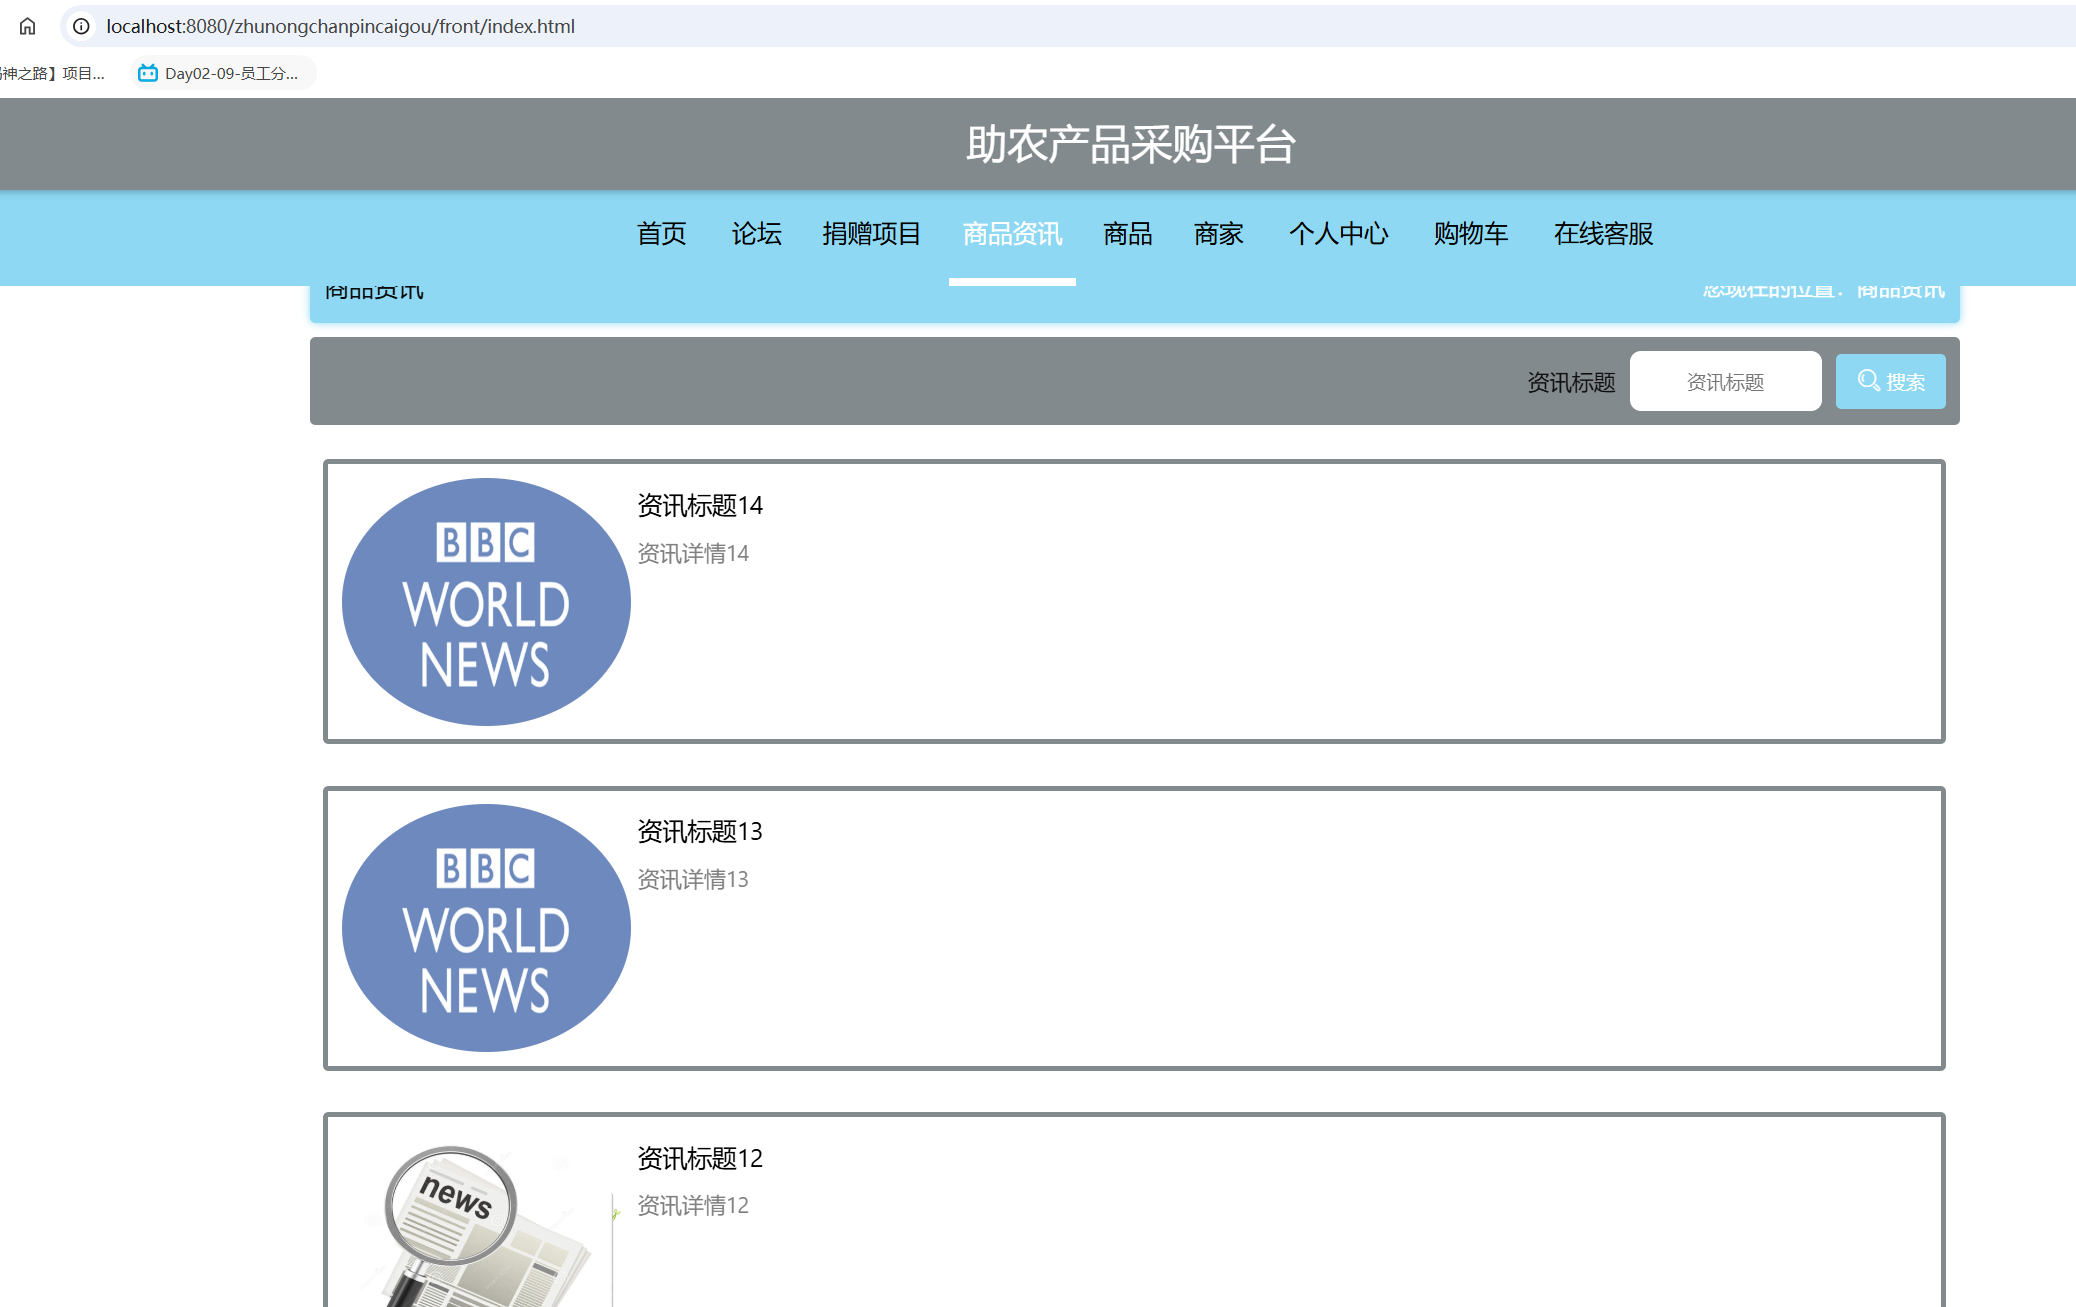Open 在线客服 chat page
2076x1307 pixels.
point(1604,234)
